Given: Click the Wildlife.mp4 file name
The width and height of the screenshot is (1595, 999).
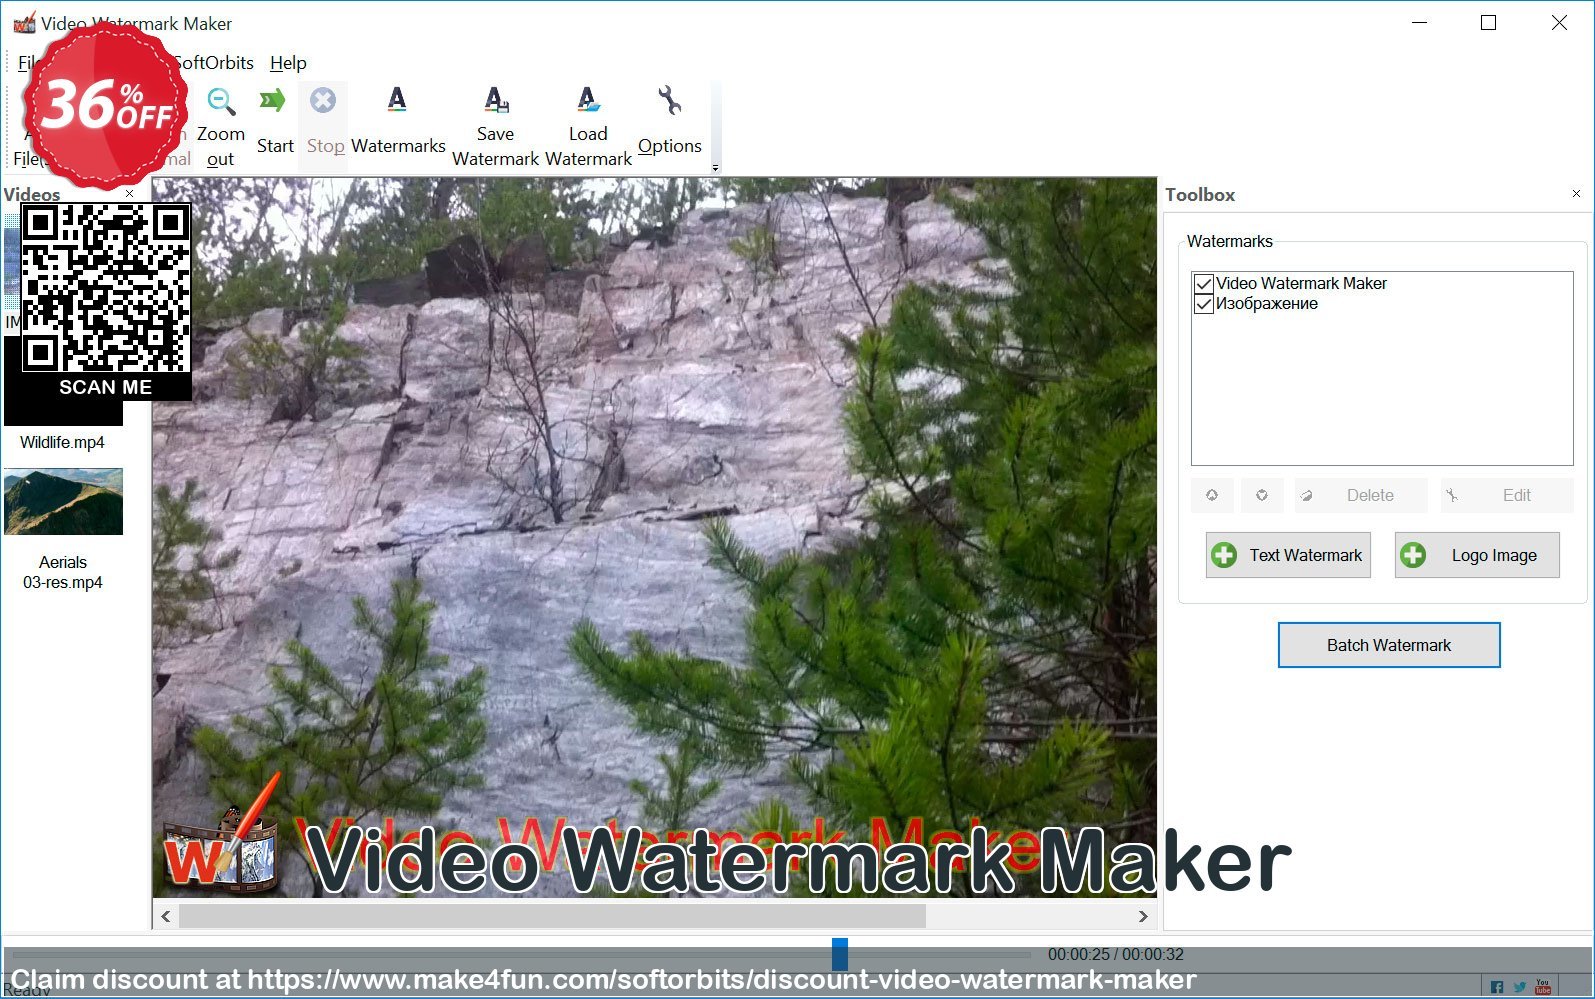Looking at the screenshot, I should pyautogui.click(x=62, y=442).
